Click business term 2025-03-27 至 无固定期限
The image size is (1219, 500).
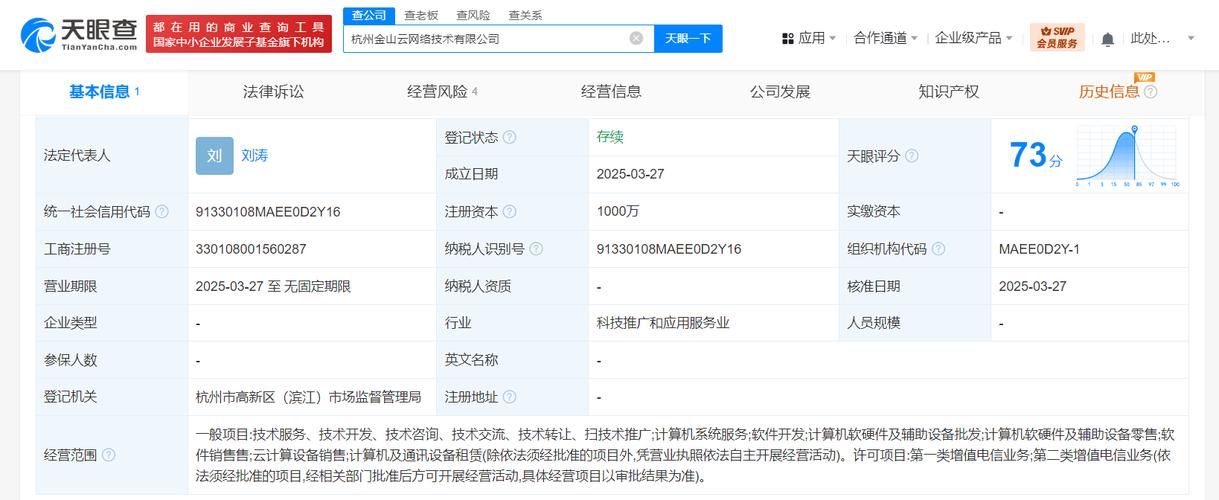273,286
